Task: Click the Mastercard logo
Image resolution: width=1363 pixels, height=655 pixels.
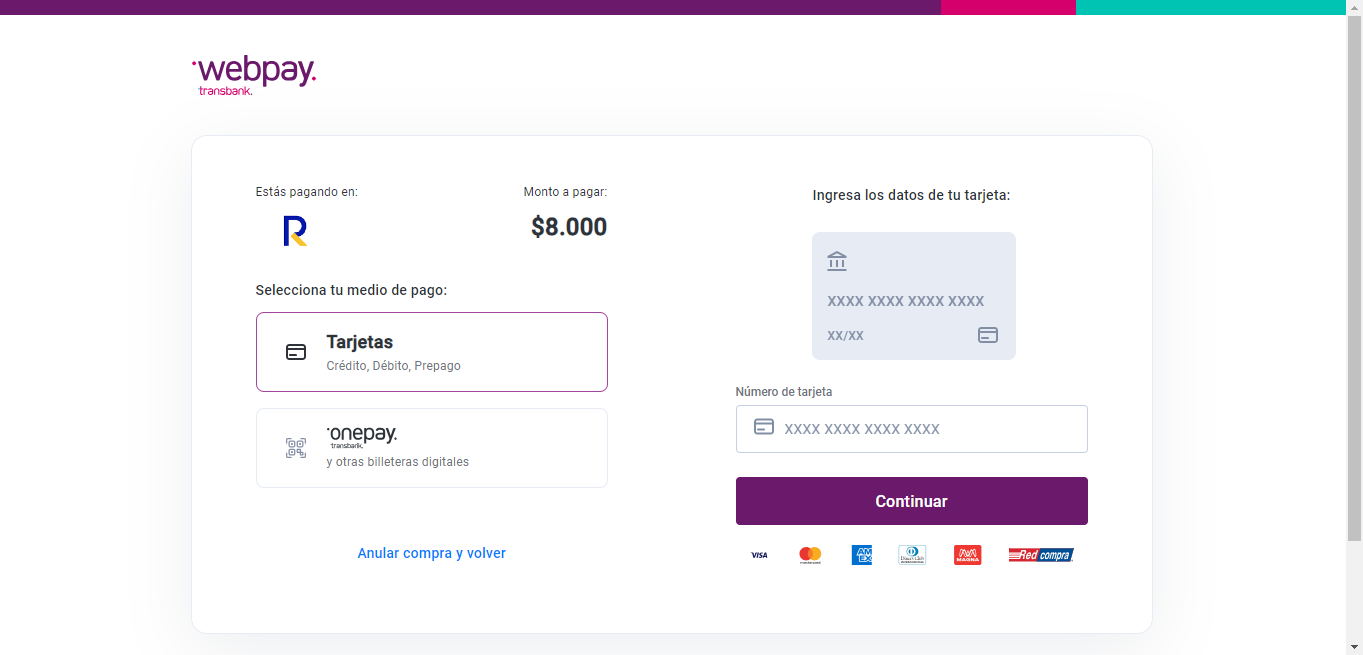Action: coord(810,555)
